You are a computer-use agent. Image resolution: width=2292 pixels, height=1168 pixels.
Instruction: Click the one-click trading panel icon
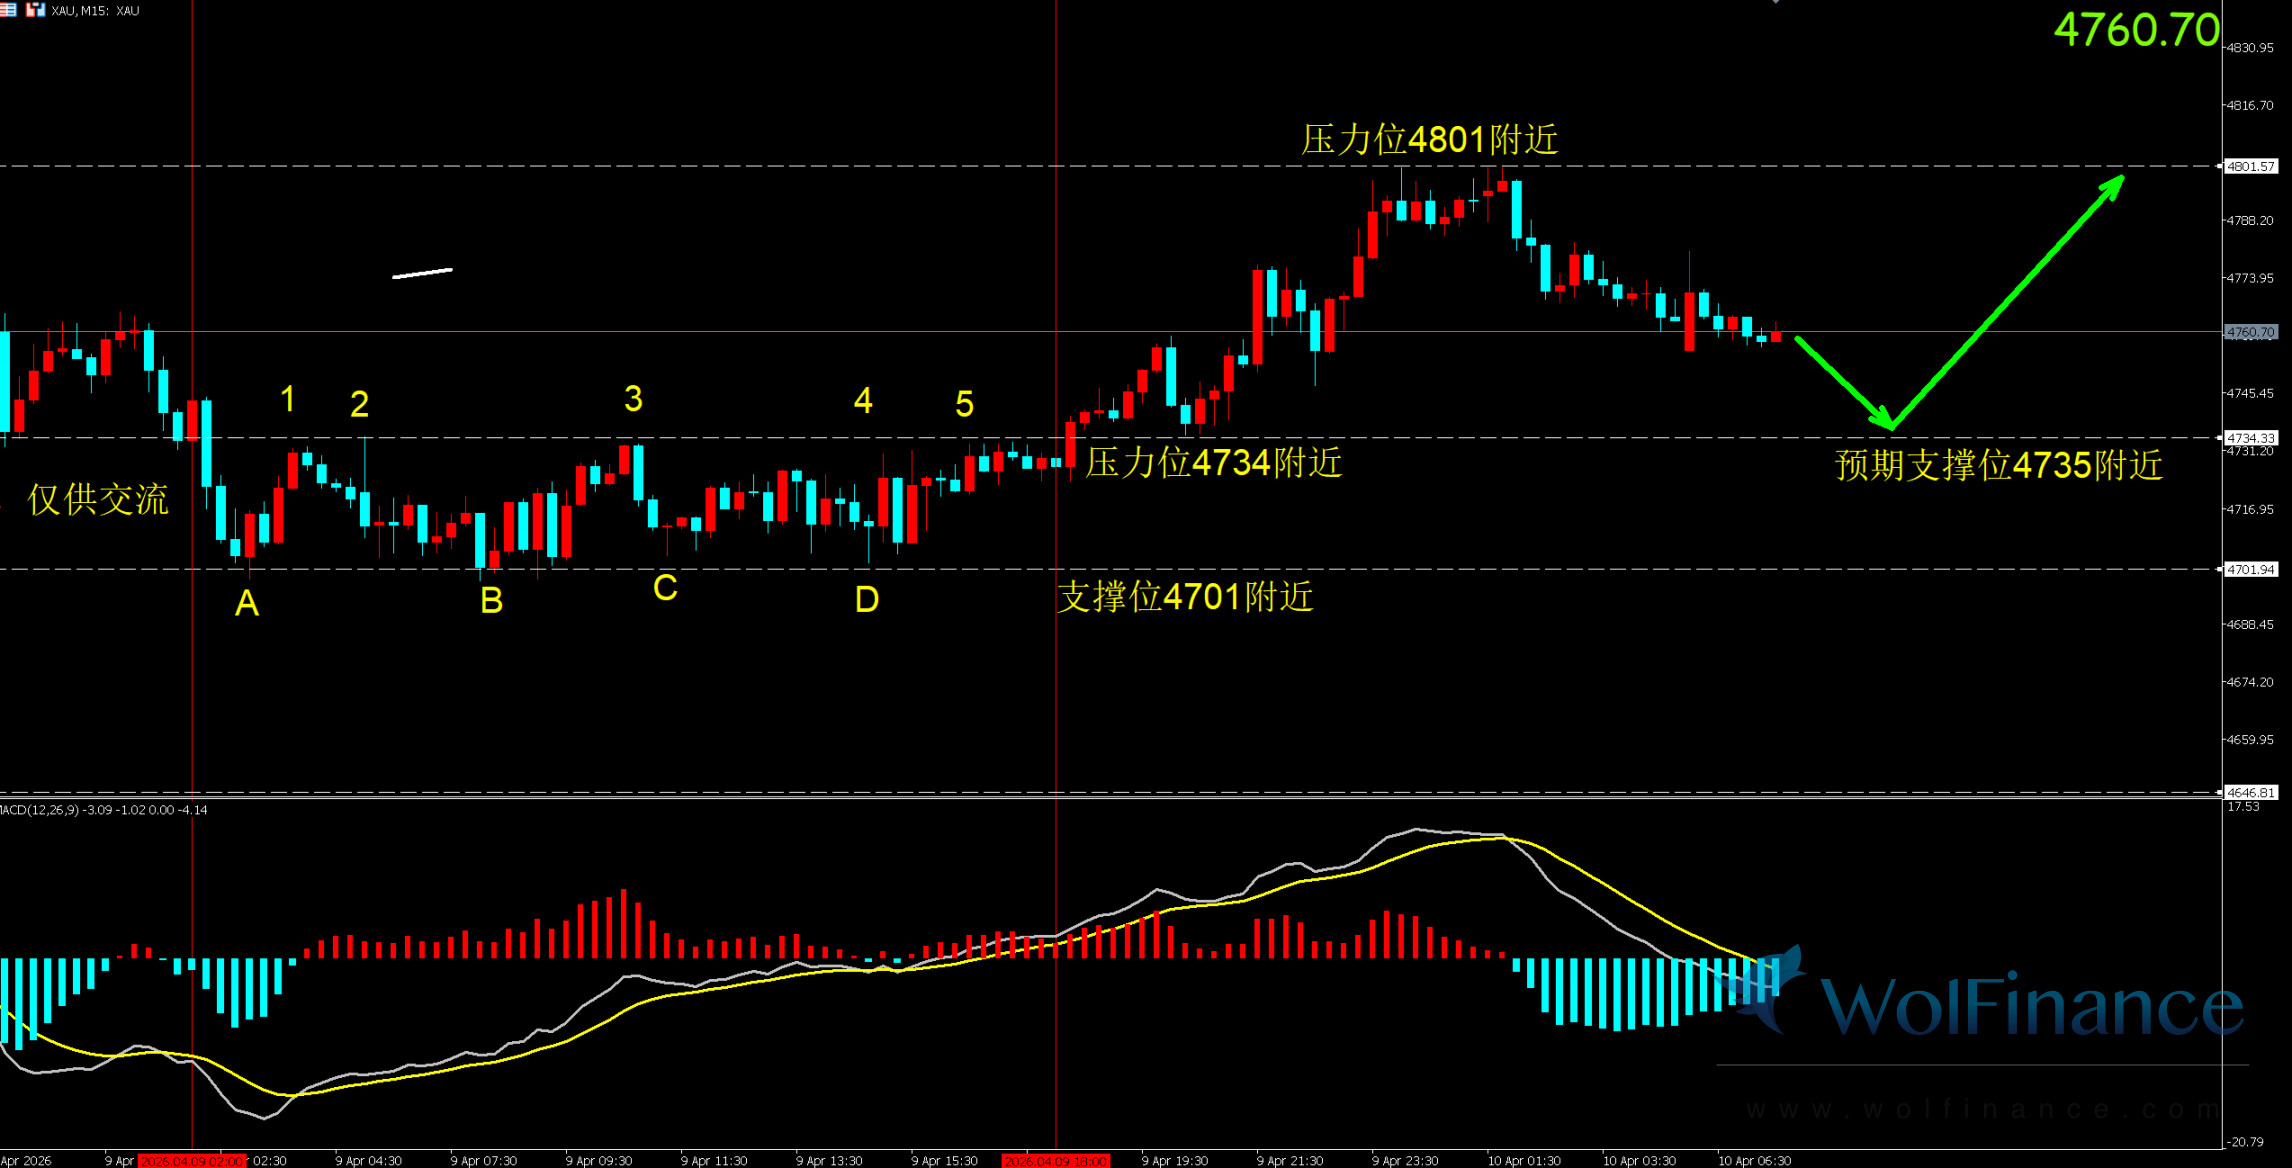pyautogui.click(x=35, y=10)
